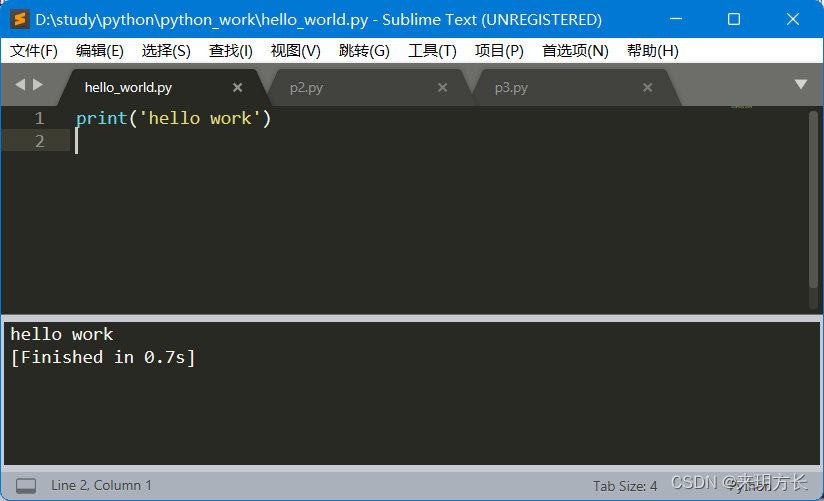
Task: Click the hello work output line
Action: point(62,334)
